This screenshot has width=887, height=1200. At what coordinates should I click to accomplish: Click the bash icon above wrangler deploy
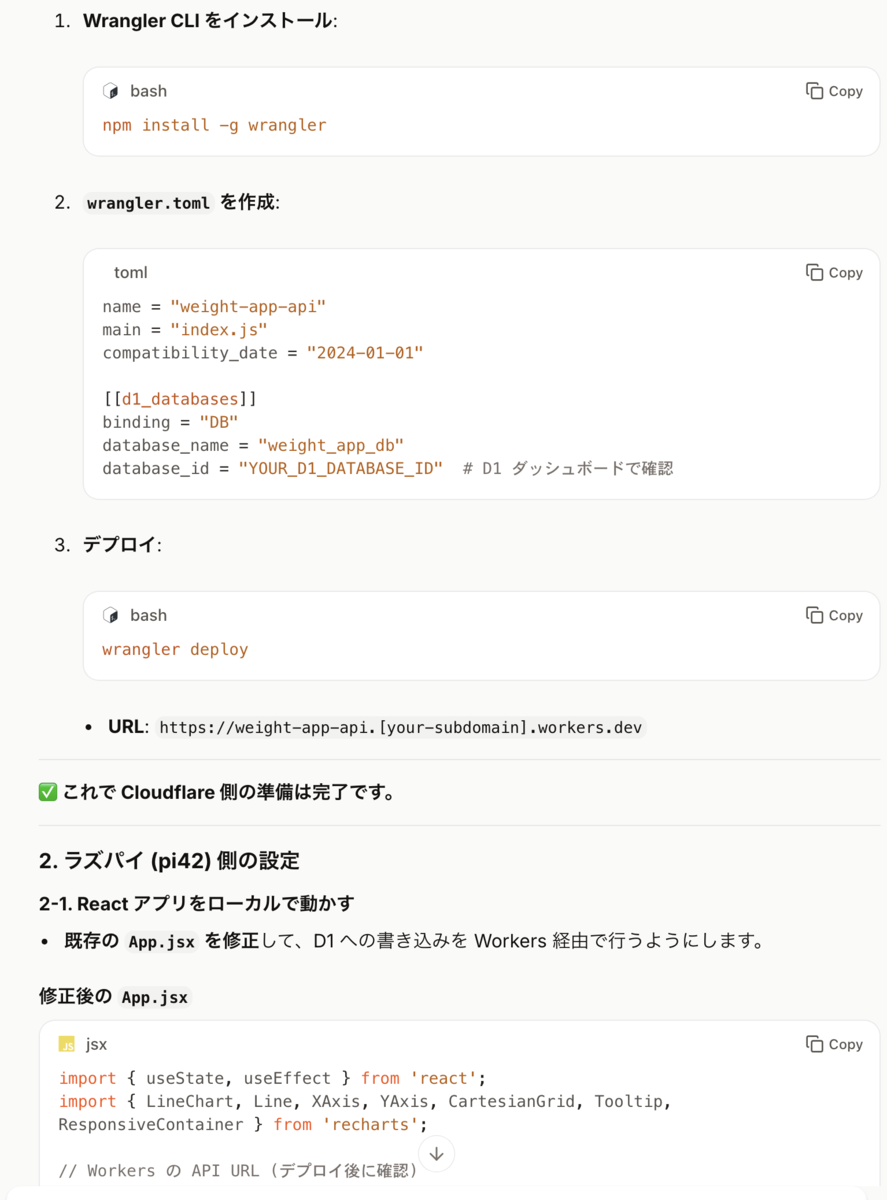(x=111, y=615)
